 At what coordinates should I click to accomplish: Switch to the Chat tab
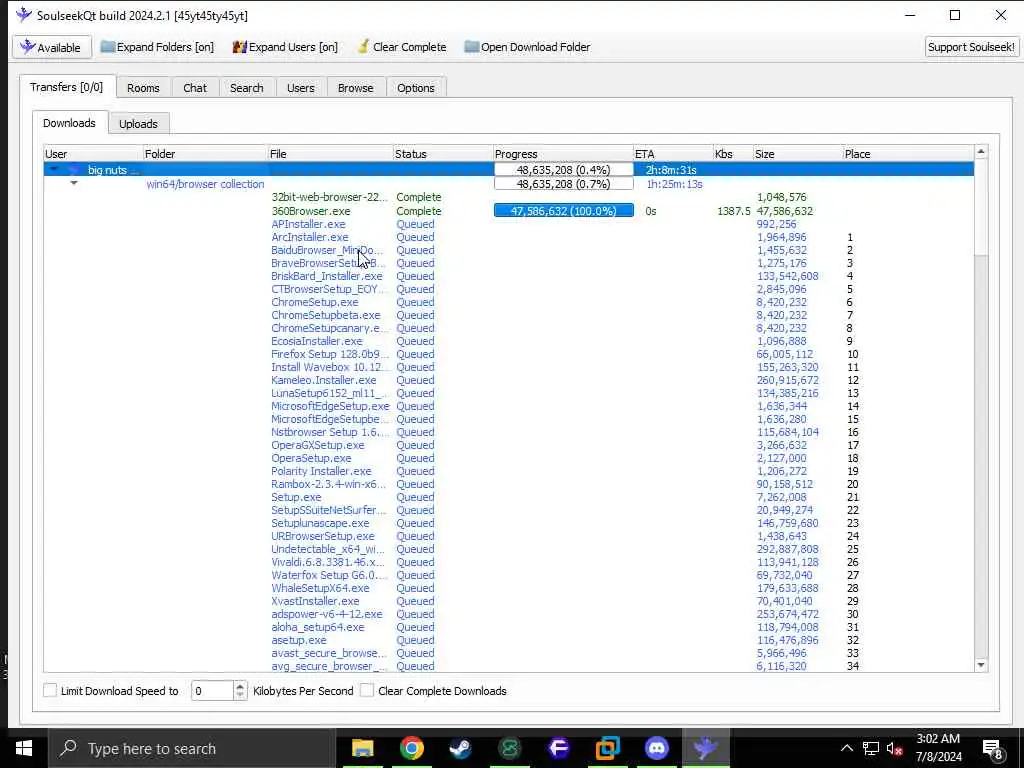point(195,88)
